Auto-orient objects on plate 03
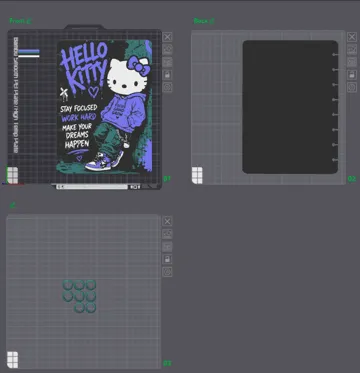The image size is (360, 373). click(167, 234)
